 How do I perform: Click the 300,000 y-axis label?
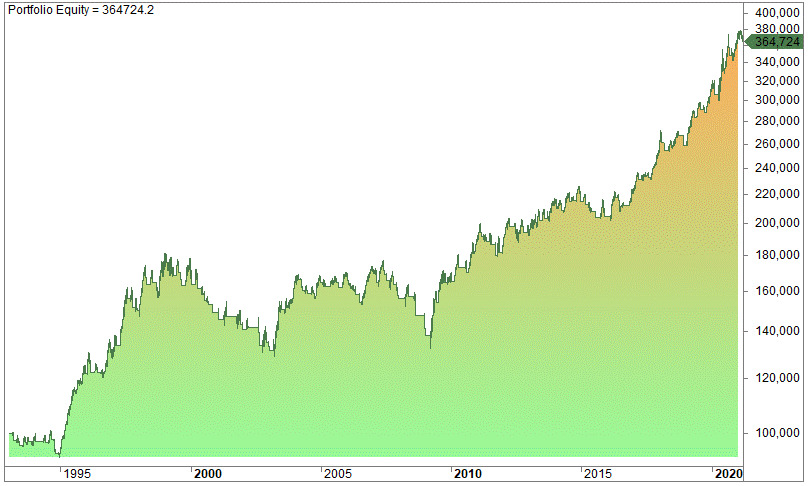[777, 99]
